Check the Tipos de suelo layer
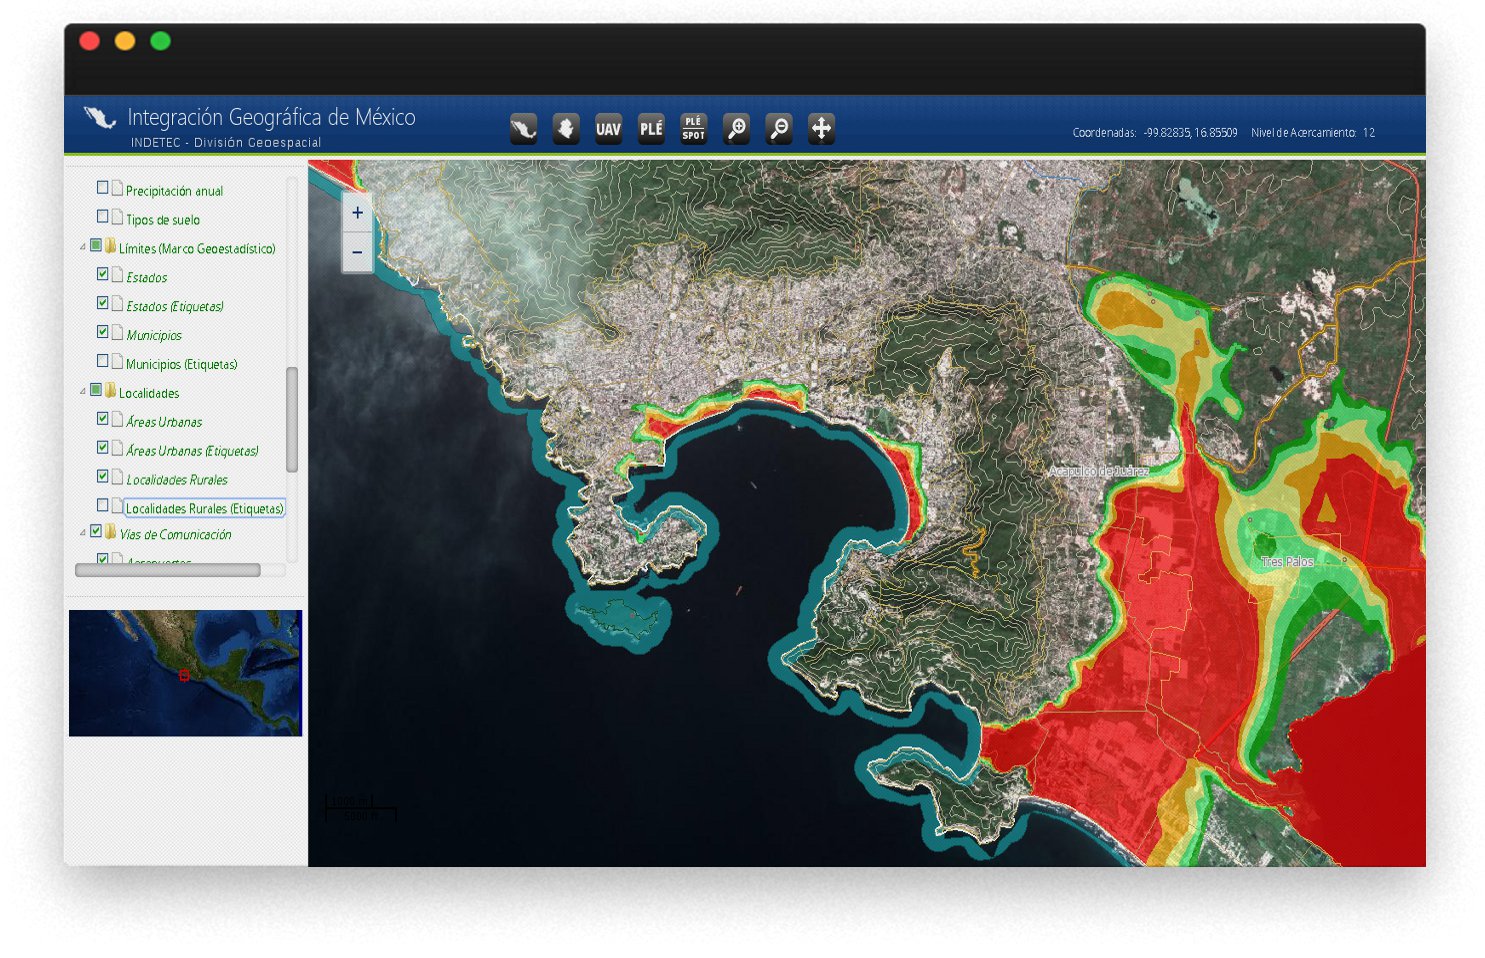 click(x=102, y=217)
